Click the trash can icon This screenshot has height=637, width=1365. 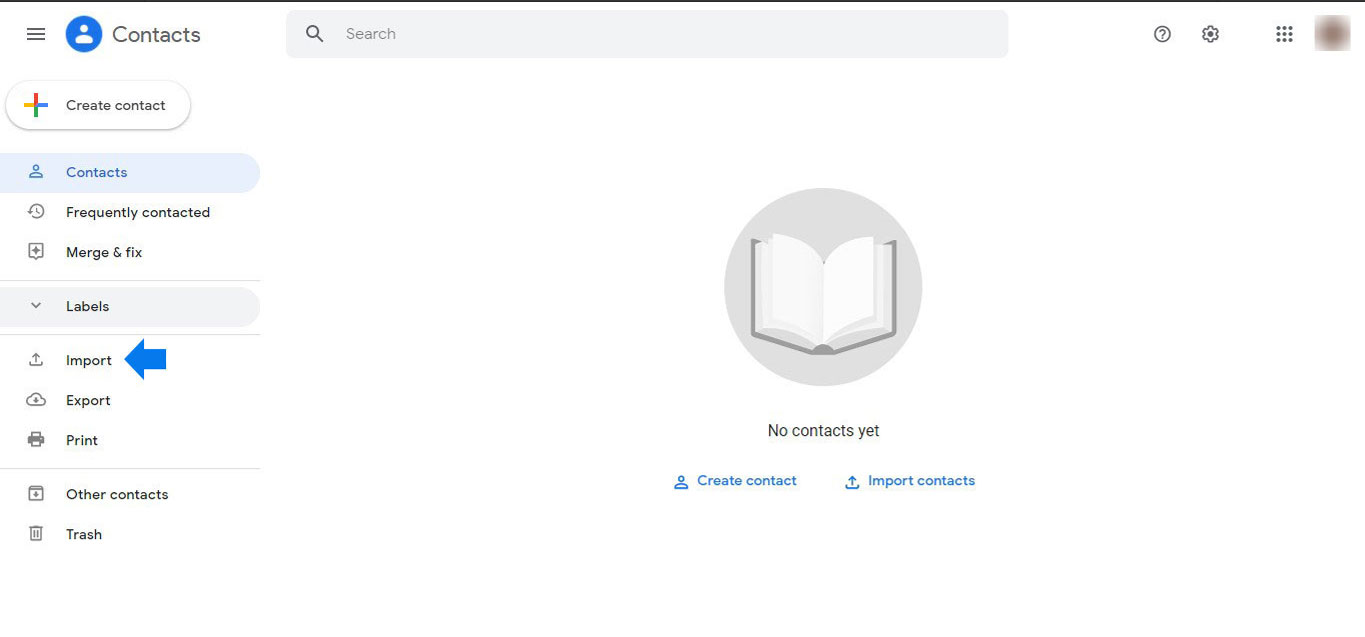click(36, 534)
